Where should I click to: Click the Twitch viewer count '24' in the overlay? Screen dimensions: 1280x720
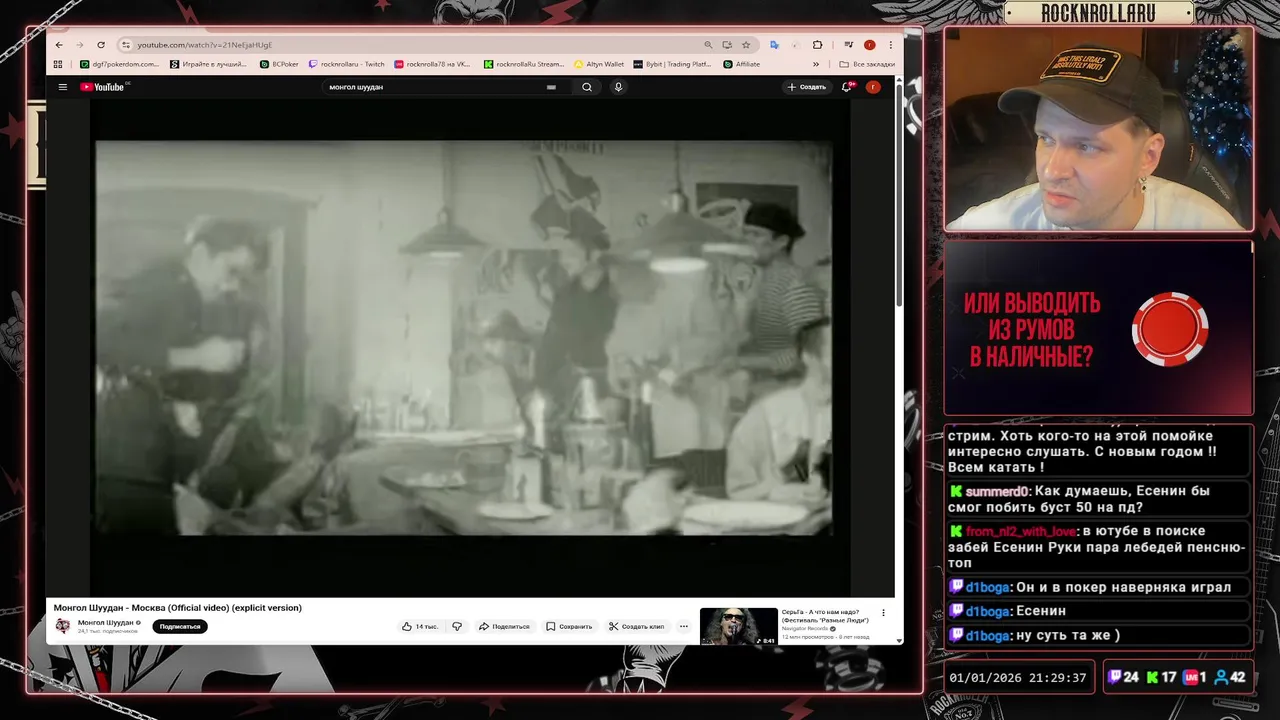1130,677
